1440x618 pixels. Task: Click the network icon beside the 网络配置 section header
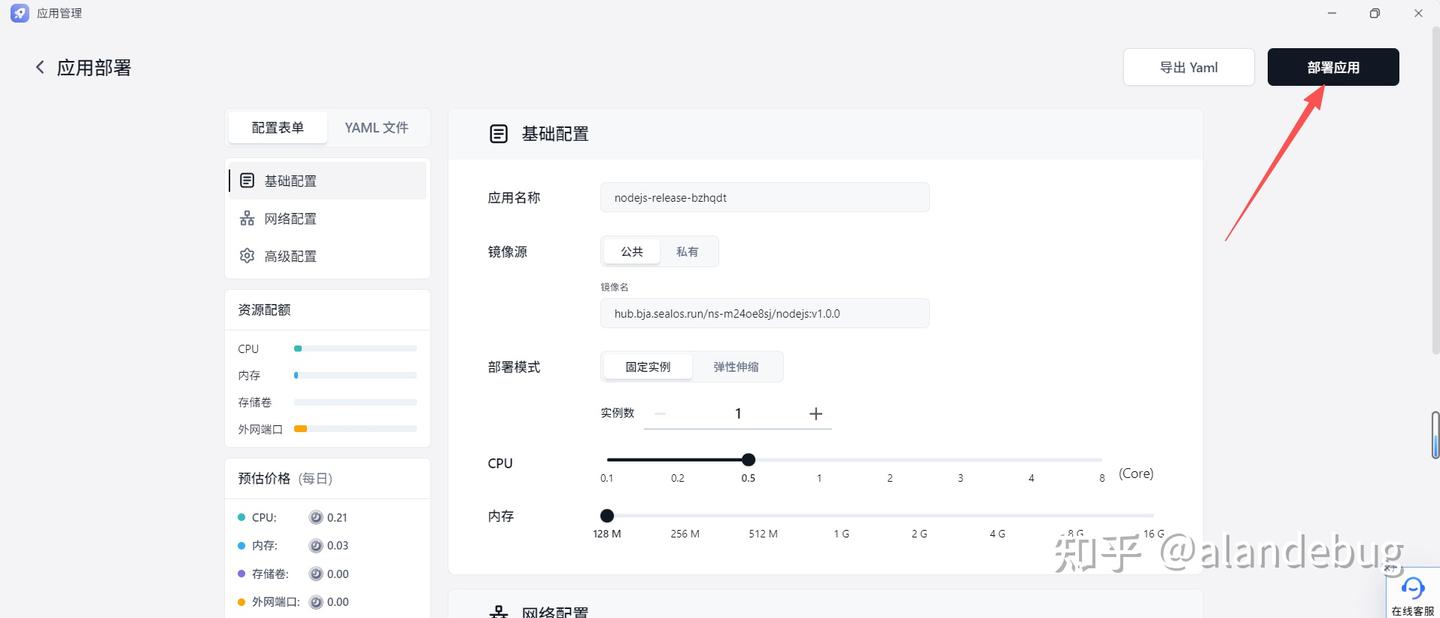498,611
